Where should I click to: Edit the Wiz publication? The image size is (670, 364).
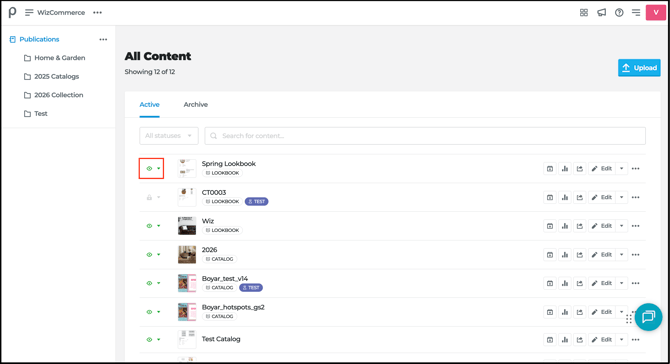pos(602,226)
